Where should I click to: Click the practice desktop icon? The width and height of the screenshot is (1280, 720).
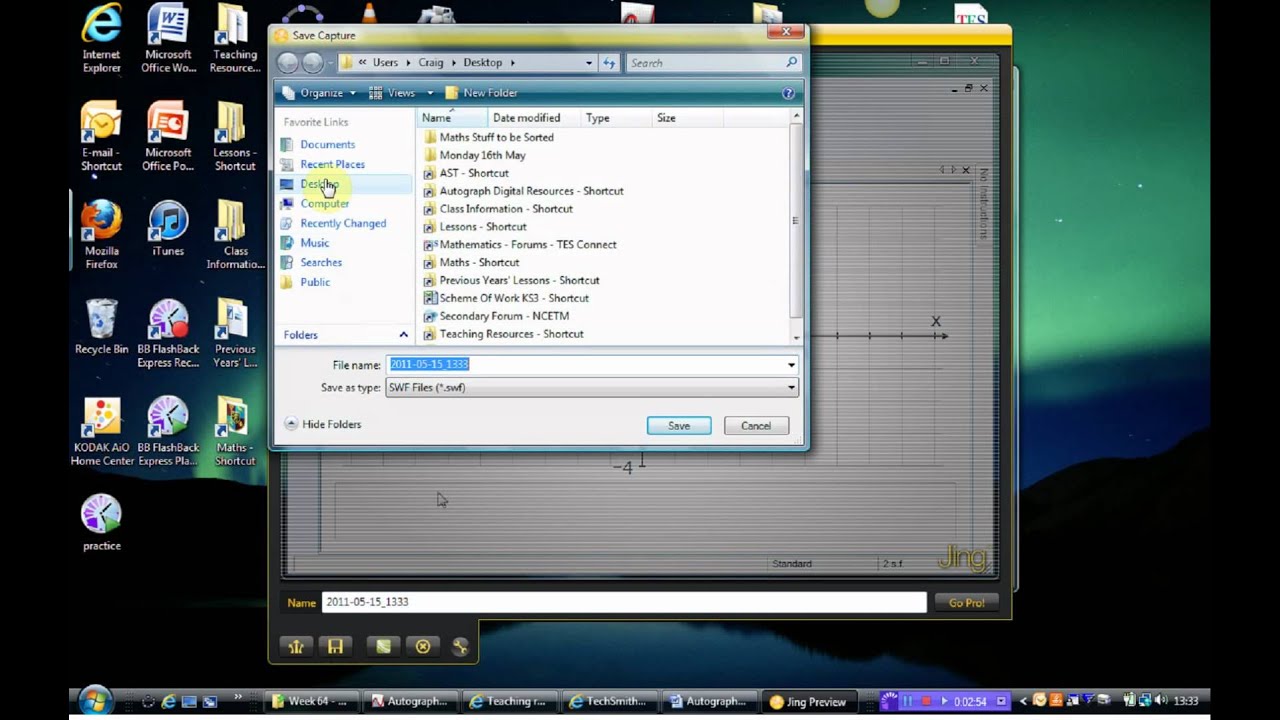click(x=102, y=523)
